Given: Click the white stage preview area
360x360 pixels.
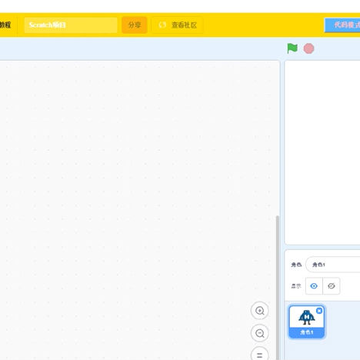Looking at the screenshot, I should coord(322,152).
